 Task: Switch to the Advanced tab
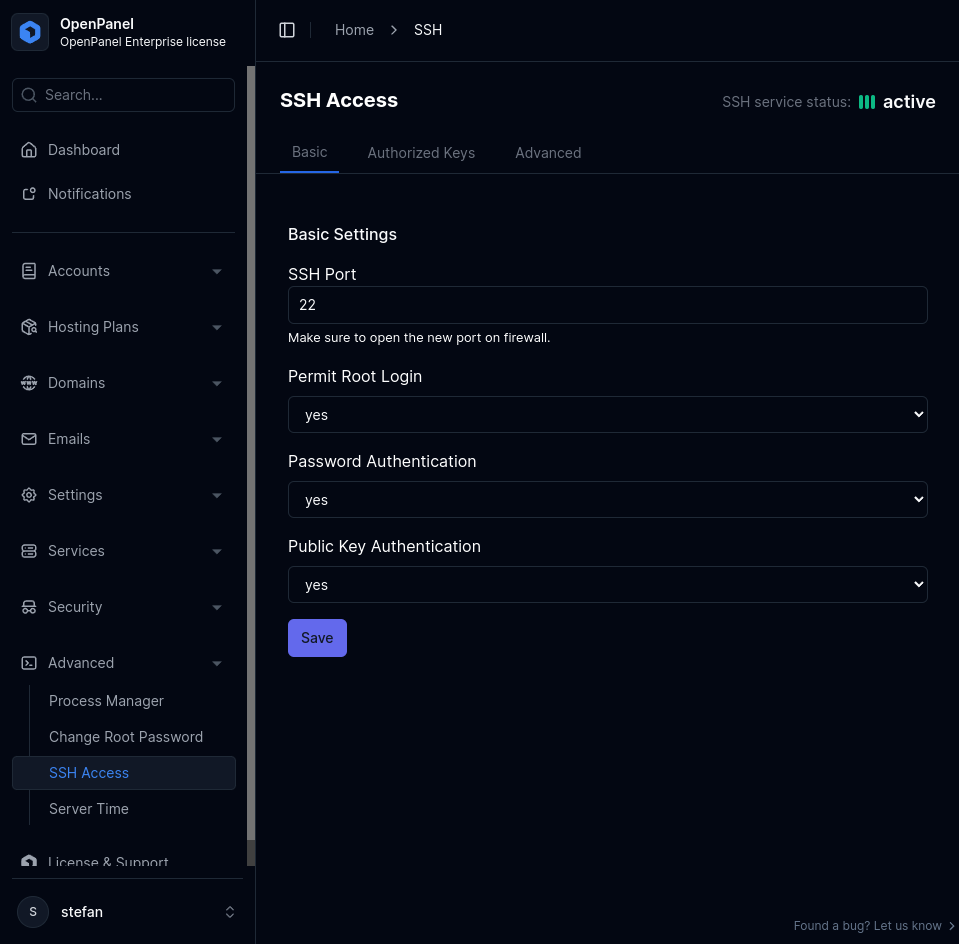548,153
